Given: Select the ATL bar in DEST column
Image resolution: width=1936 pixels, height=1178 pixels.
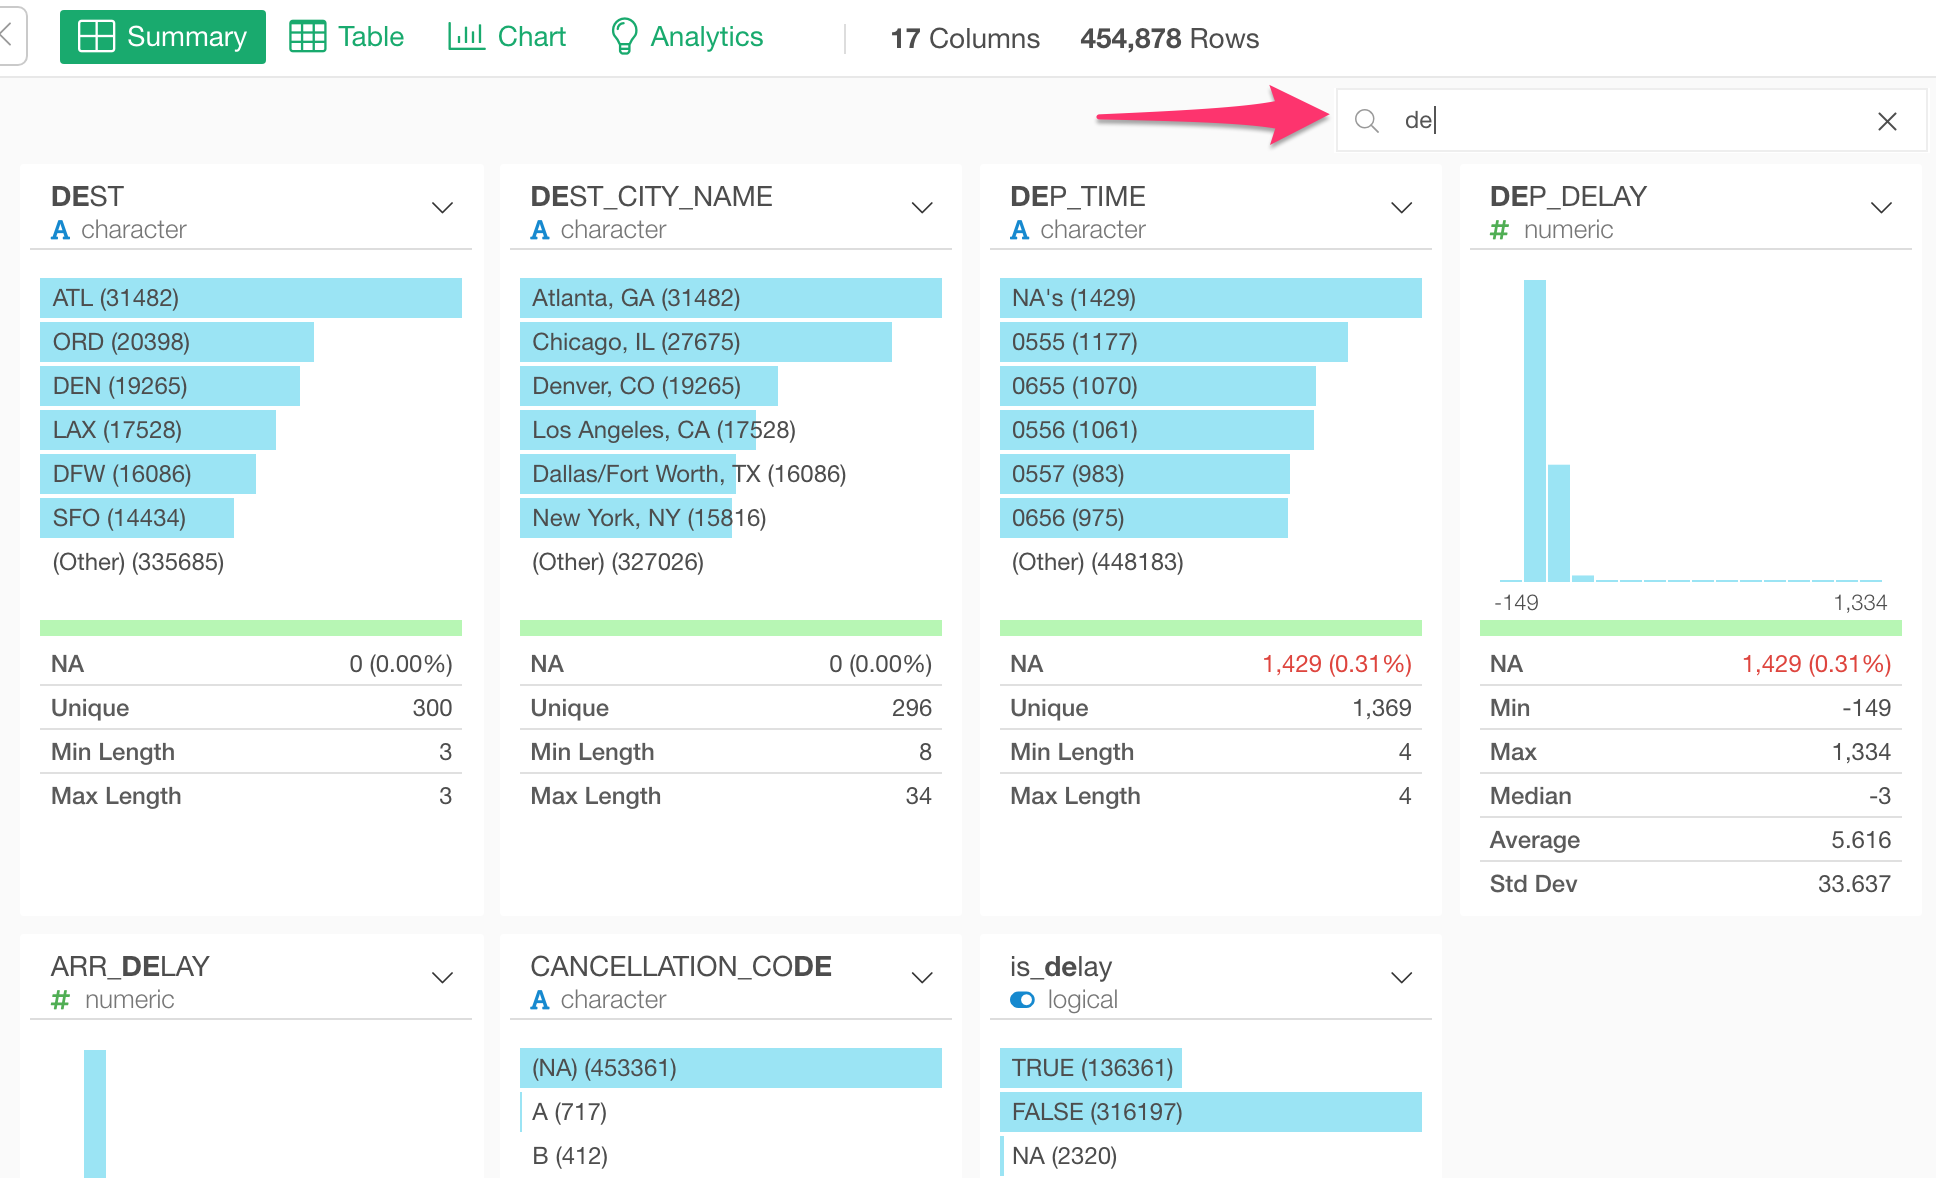Looking at the screenshot, I should 250,297.
